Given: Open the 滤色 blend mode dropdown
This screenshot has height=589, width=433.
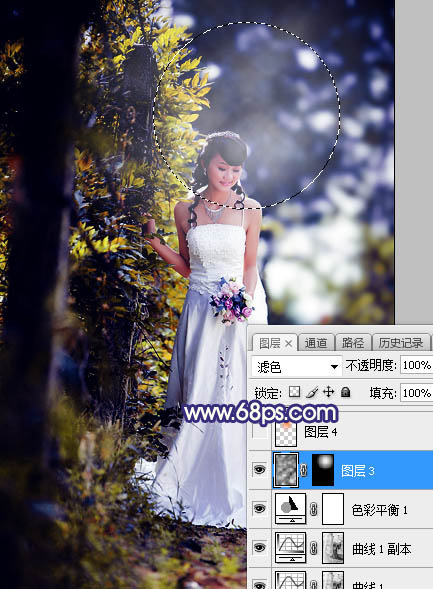Looking at the screenshot, I should [296, 366].
